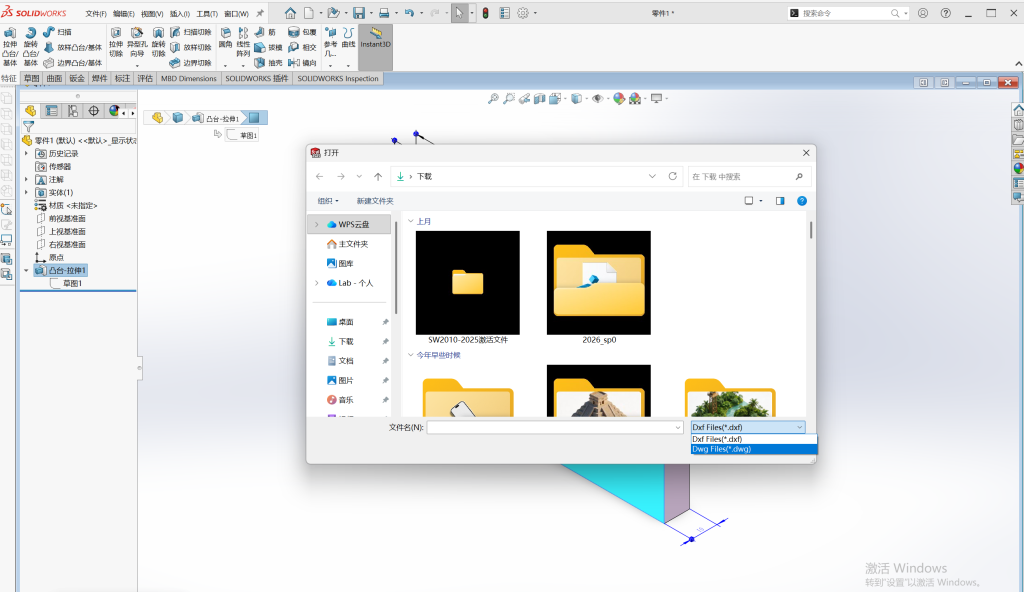
Task: Collapse the 凸台-拉伸1 tree node
Action: click(27, 271)
